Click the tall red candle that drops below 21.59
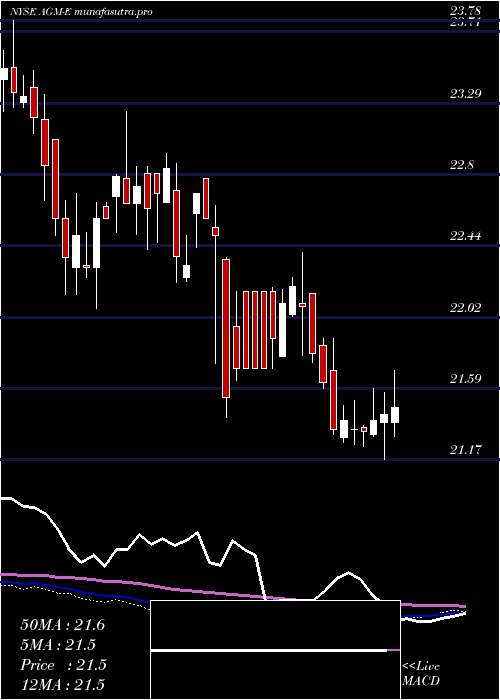The width and height of the screenshot is (500, 700). (x=226, y=328)
